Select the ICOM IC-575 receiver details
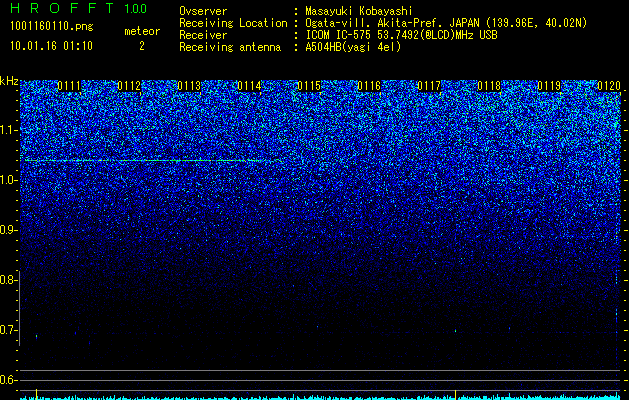This screenshot has height=400, width=629. pyautogui.click(x=401, y=35)
